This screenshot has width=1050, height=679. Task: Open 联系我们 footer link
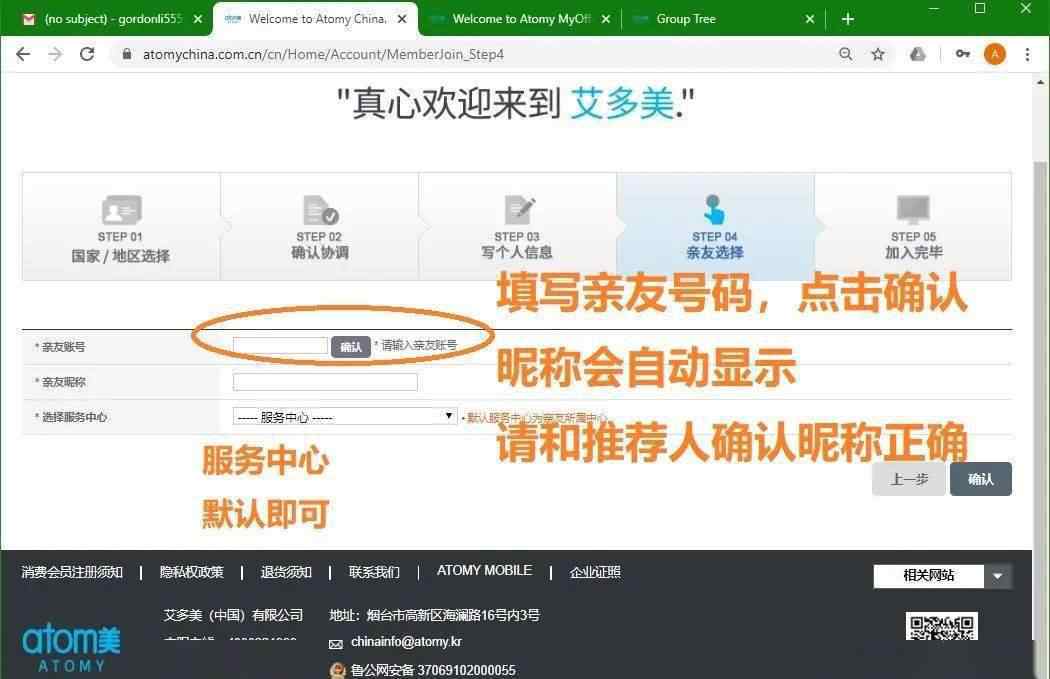pyautogui.click(x=374, y=572)
